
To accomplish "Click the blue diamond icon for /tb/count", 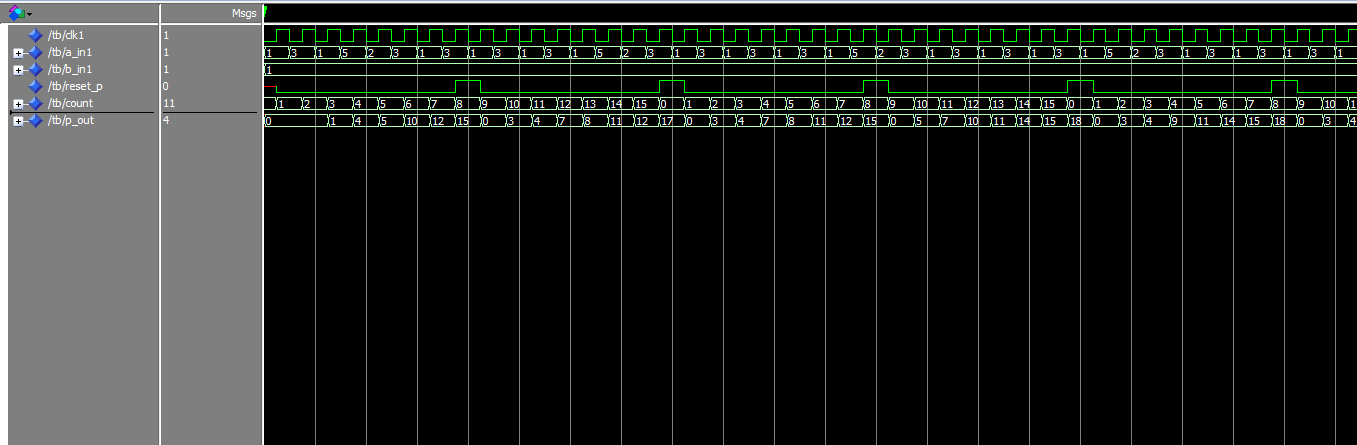I will pyautogui.click(x=36, y=103).
